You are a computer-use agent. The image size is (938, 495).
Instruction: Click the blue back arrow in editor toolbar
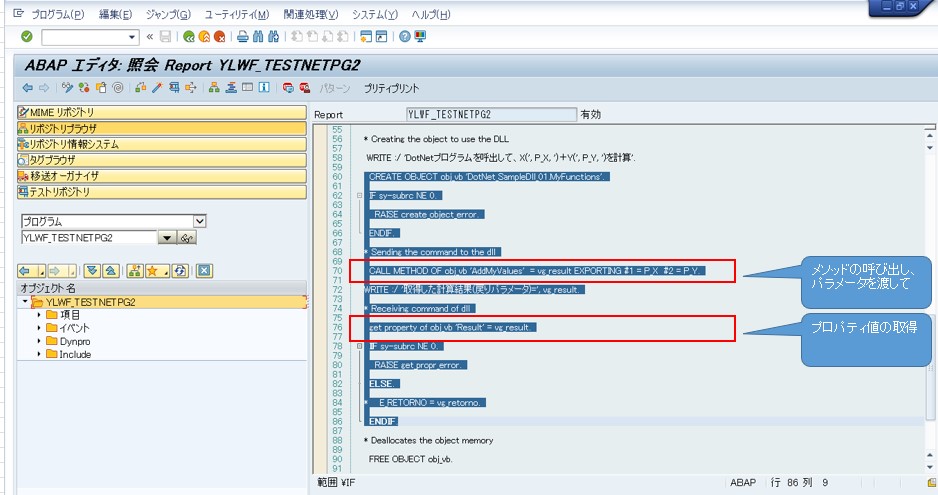(28, 88)
